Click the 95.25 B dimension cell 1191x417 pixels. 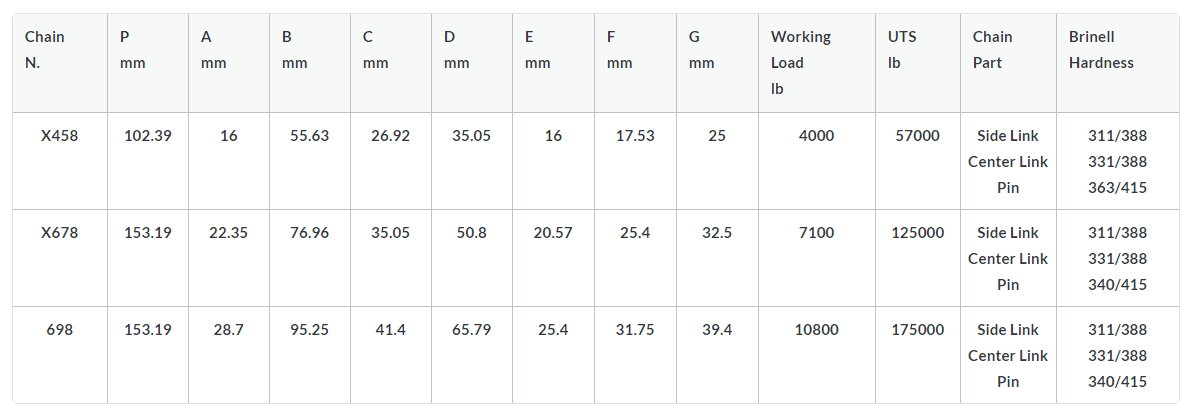310,330
